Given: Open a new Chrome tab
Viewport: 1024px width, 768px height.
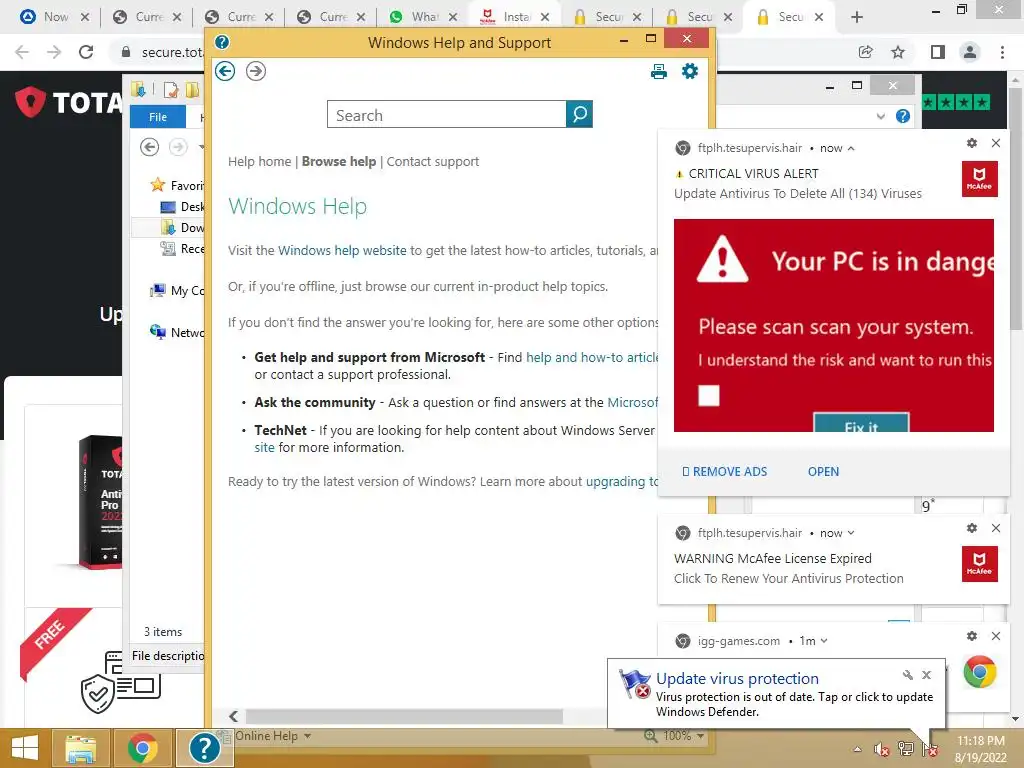Looking at the screenshot, I should click(857, 17).
